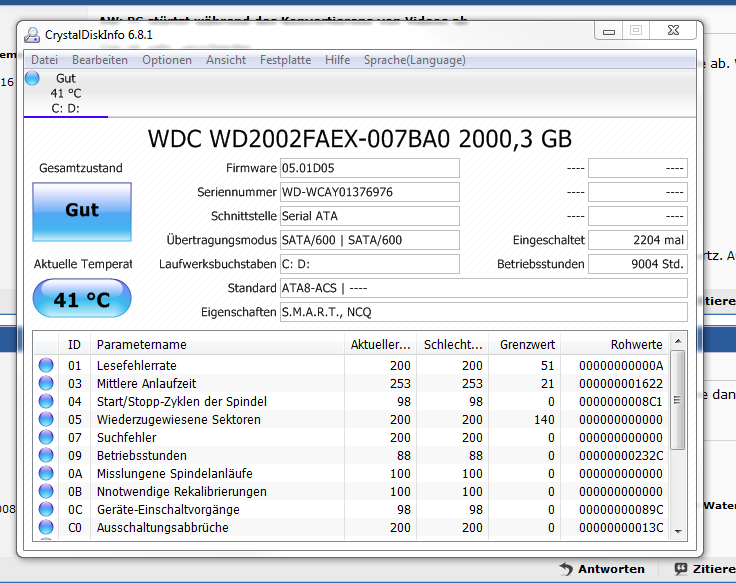Viewport: 736px width, 583px height.
Task: Click status orb for 05 Wiederzugewiesene Sektoren row
Action: 46,419
